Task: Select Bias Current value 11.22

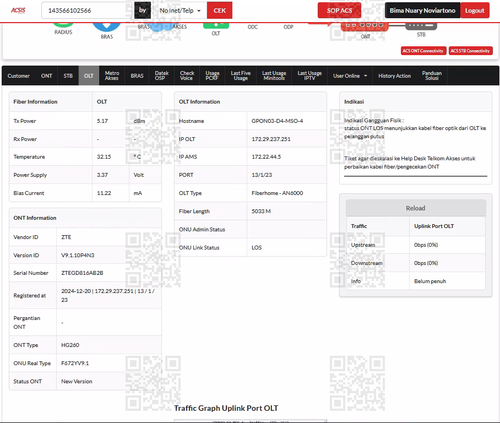Action: tap(104, 193)
